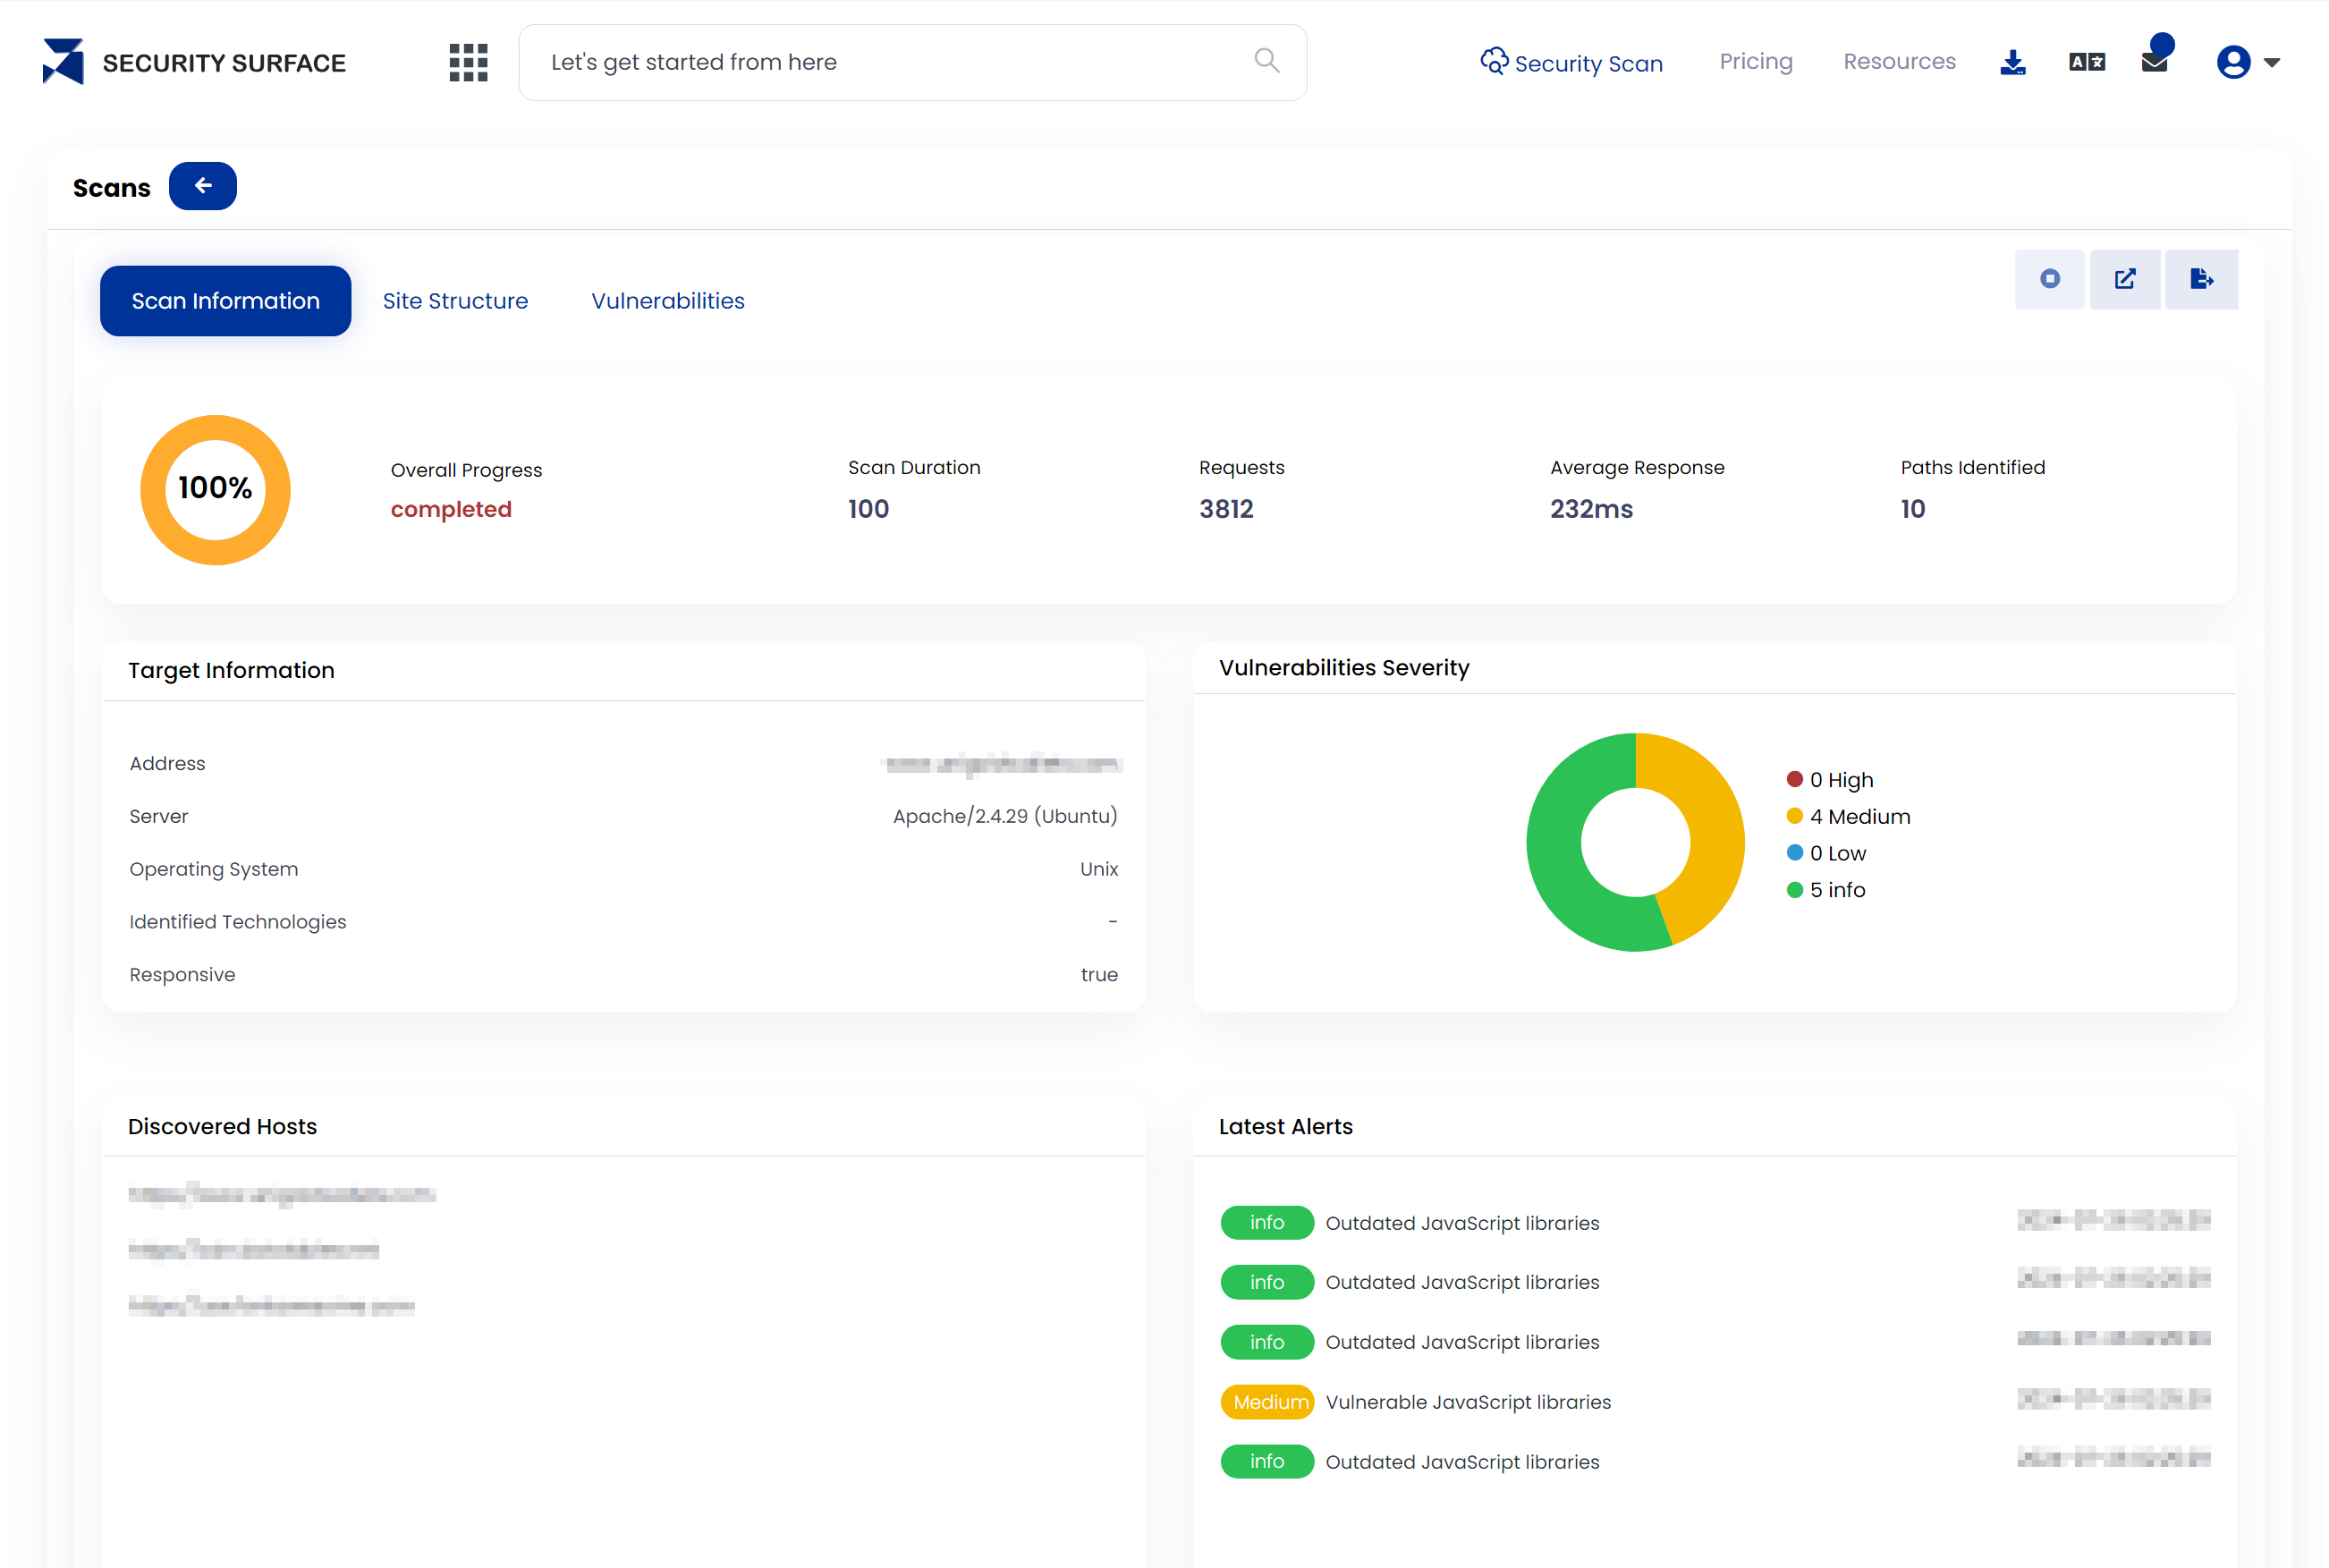Open the messages envelope icon

point(2155,62)
